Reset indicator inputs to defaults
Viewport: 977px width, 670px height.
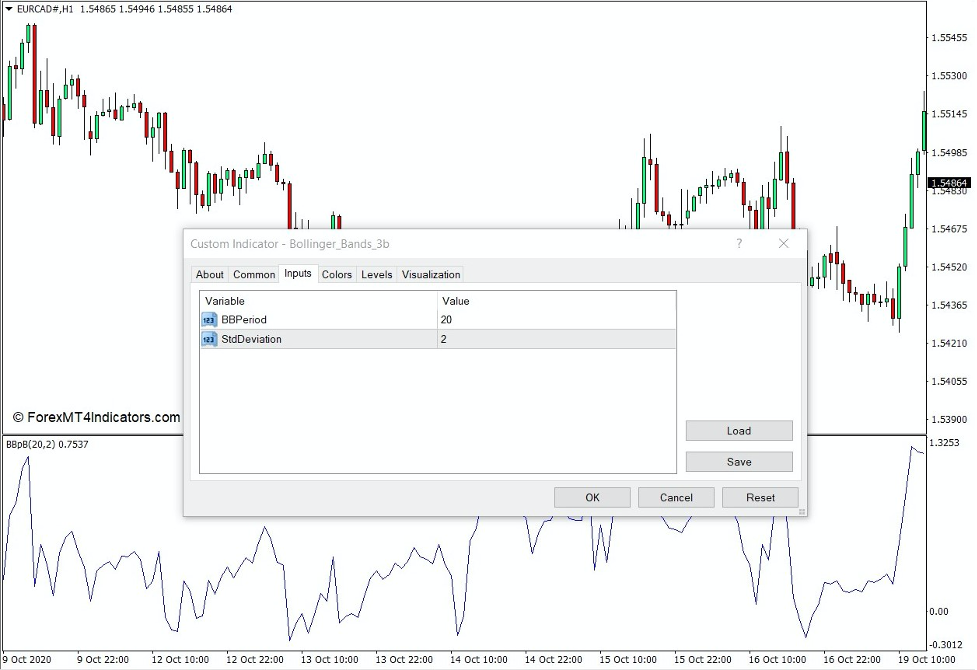click(760, 497)
